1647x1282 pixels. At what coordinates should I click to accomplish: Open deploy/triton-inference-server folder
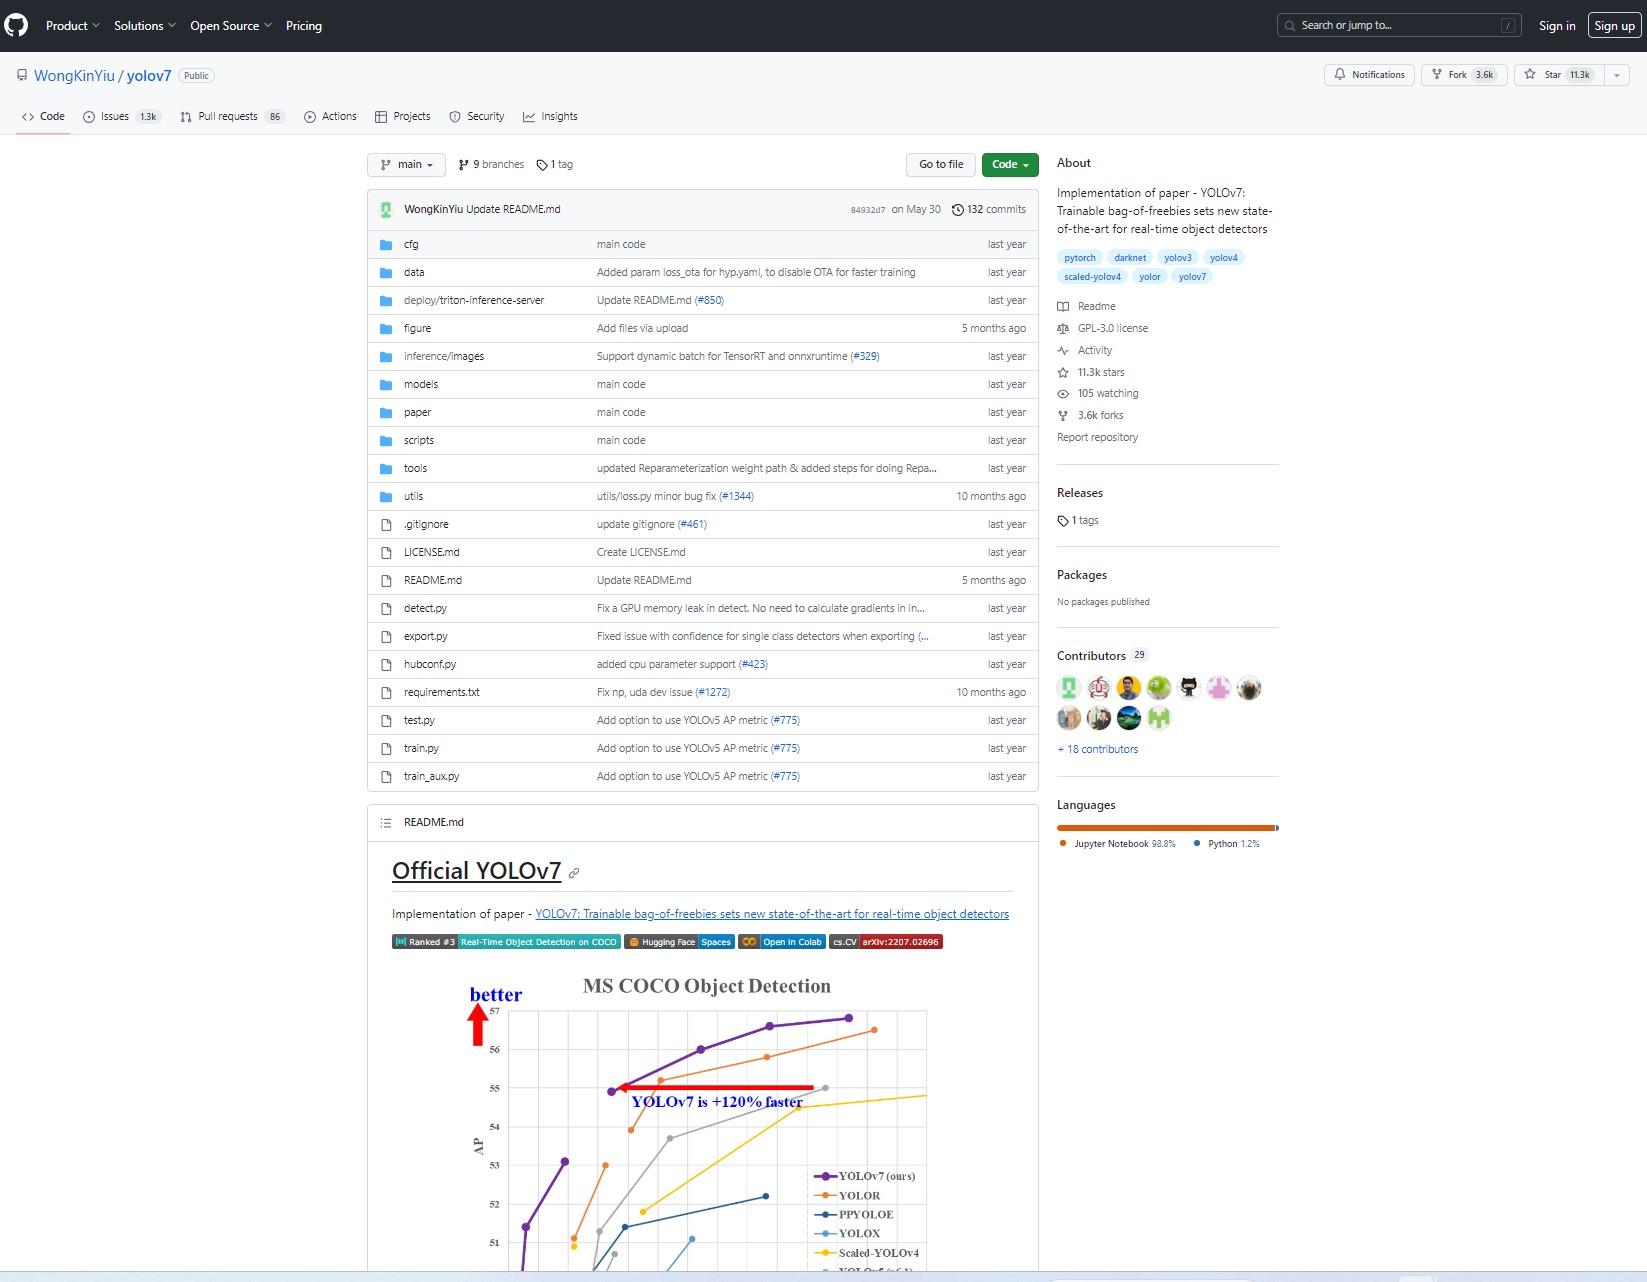tap(474, 301)
